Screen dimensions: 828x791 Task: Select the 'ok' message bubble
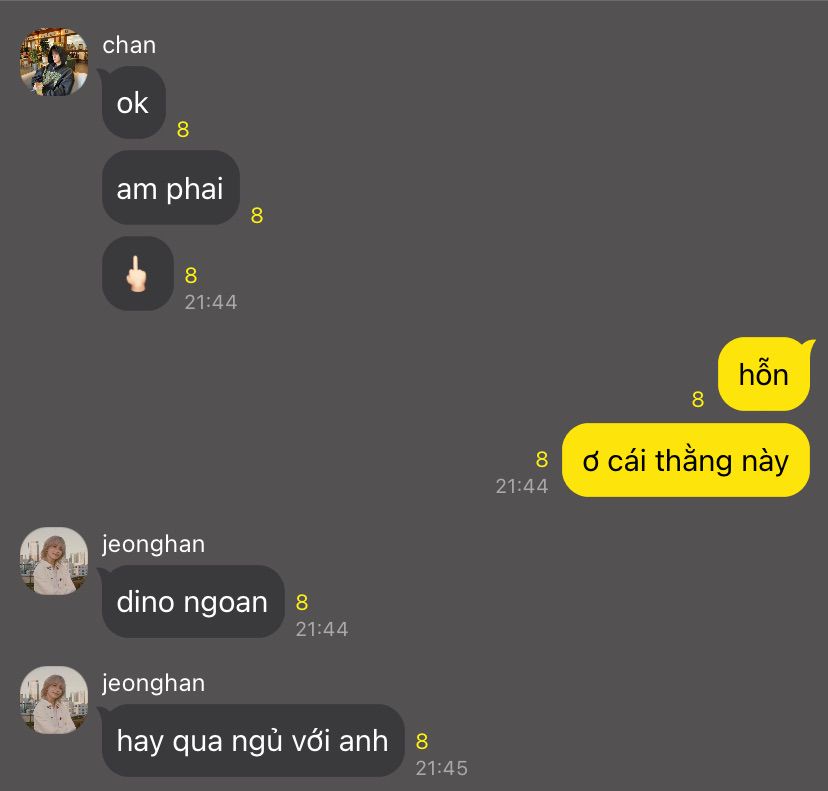coord(133,102)
